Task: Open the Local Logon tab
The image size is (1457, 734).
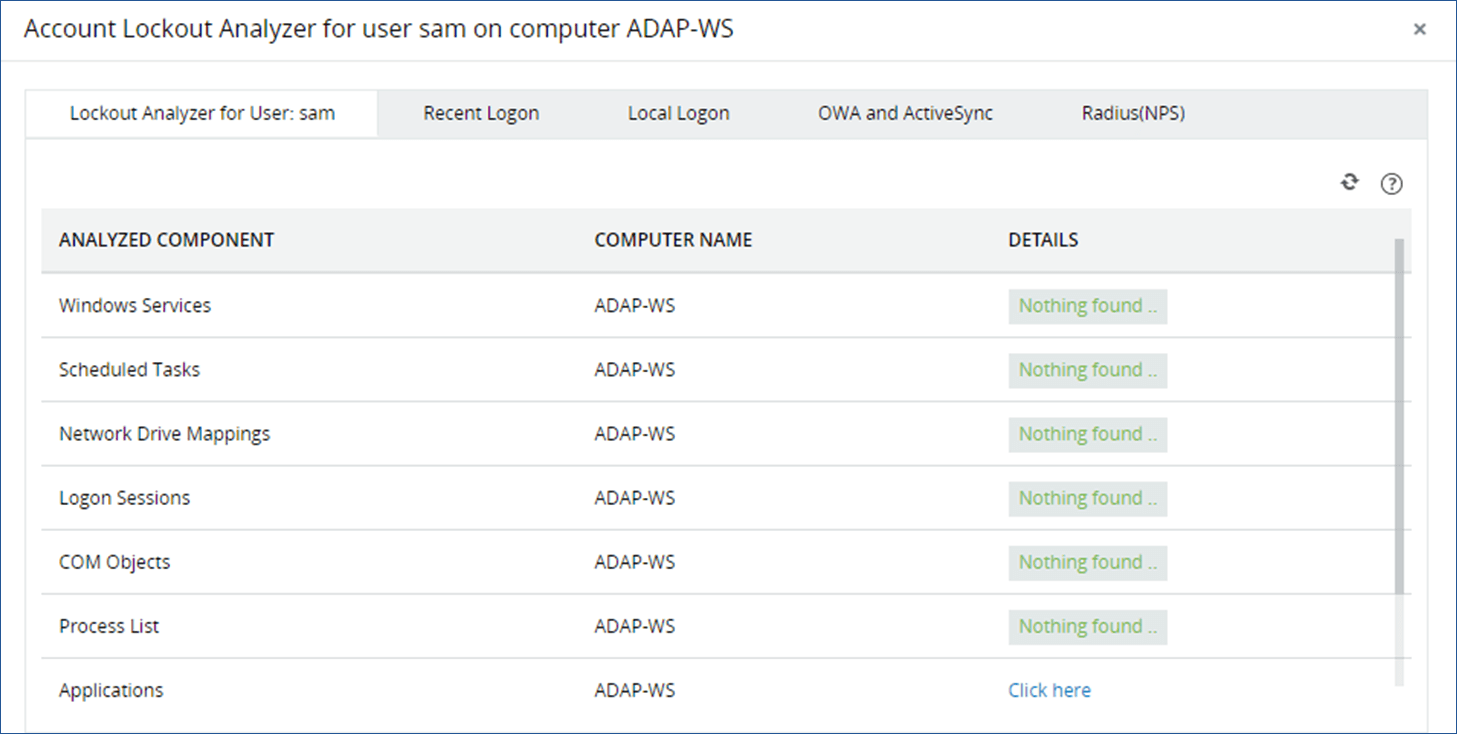Action: pyautogui.click(x=678, y=113)
